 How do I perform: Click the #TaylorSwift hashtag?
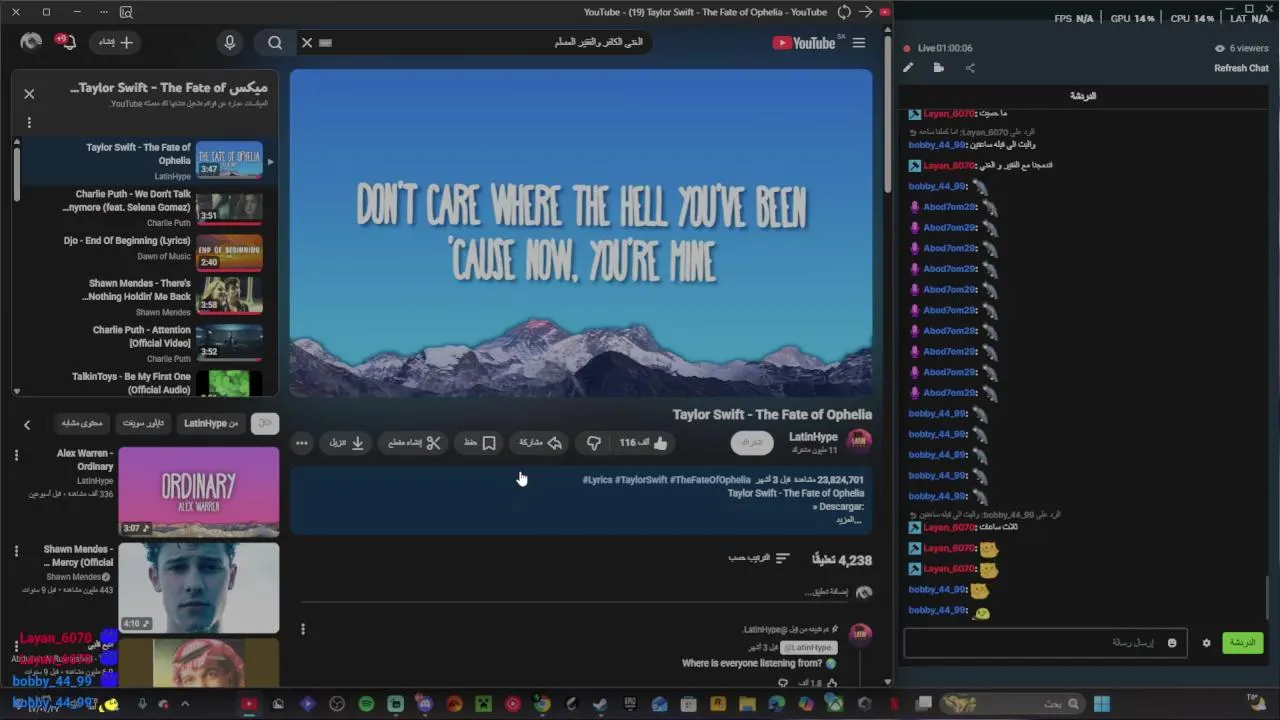click(x=640, y=480)
